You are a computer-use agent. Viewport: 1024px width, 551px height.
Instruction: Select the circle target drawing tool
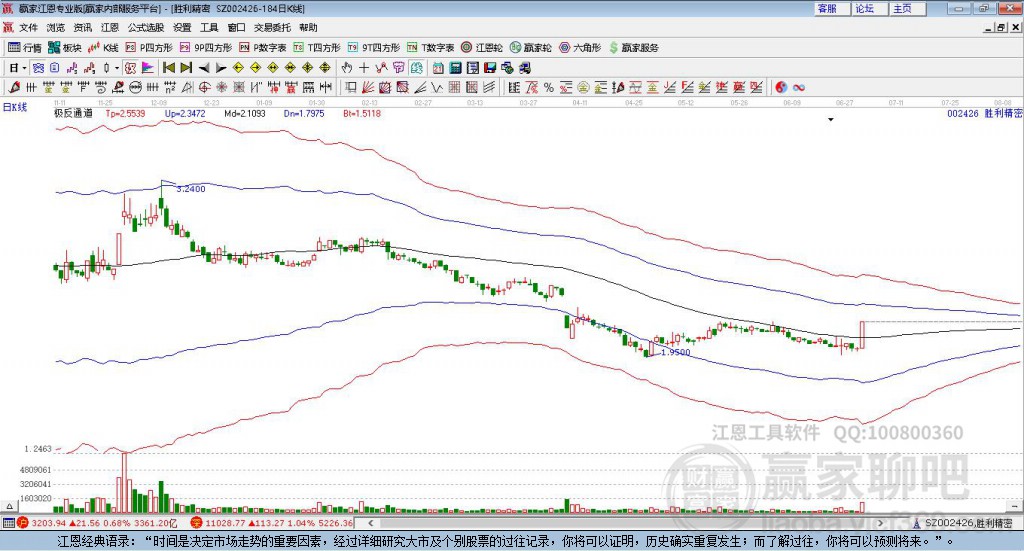204,87
